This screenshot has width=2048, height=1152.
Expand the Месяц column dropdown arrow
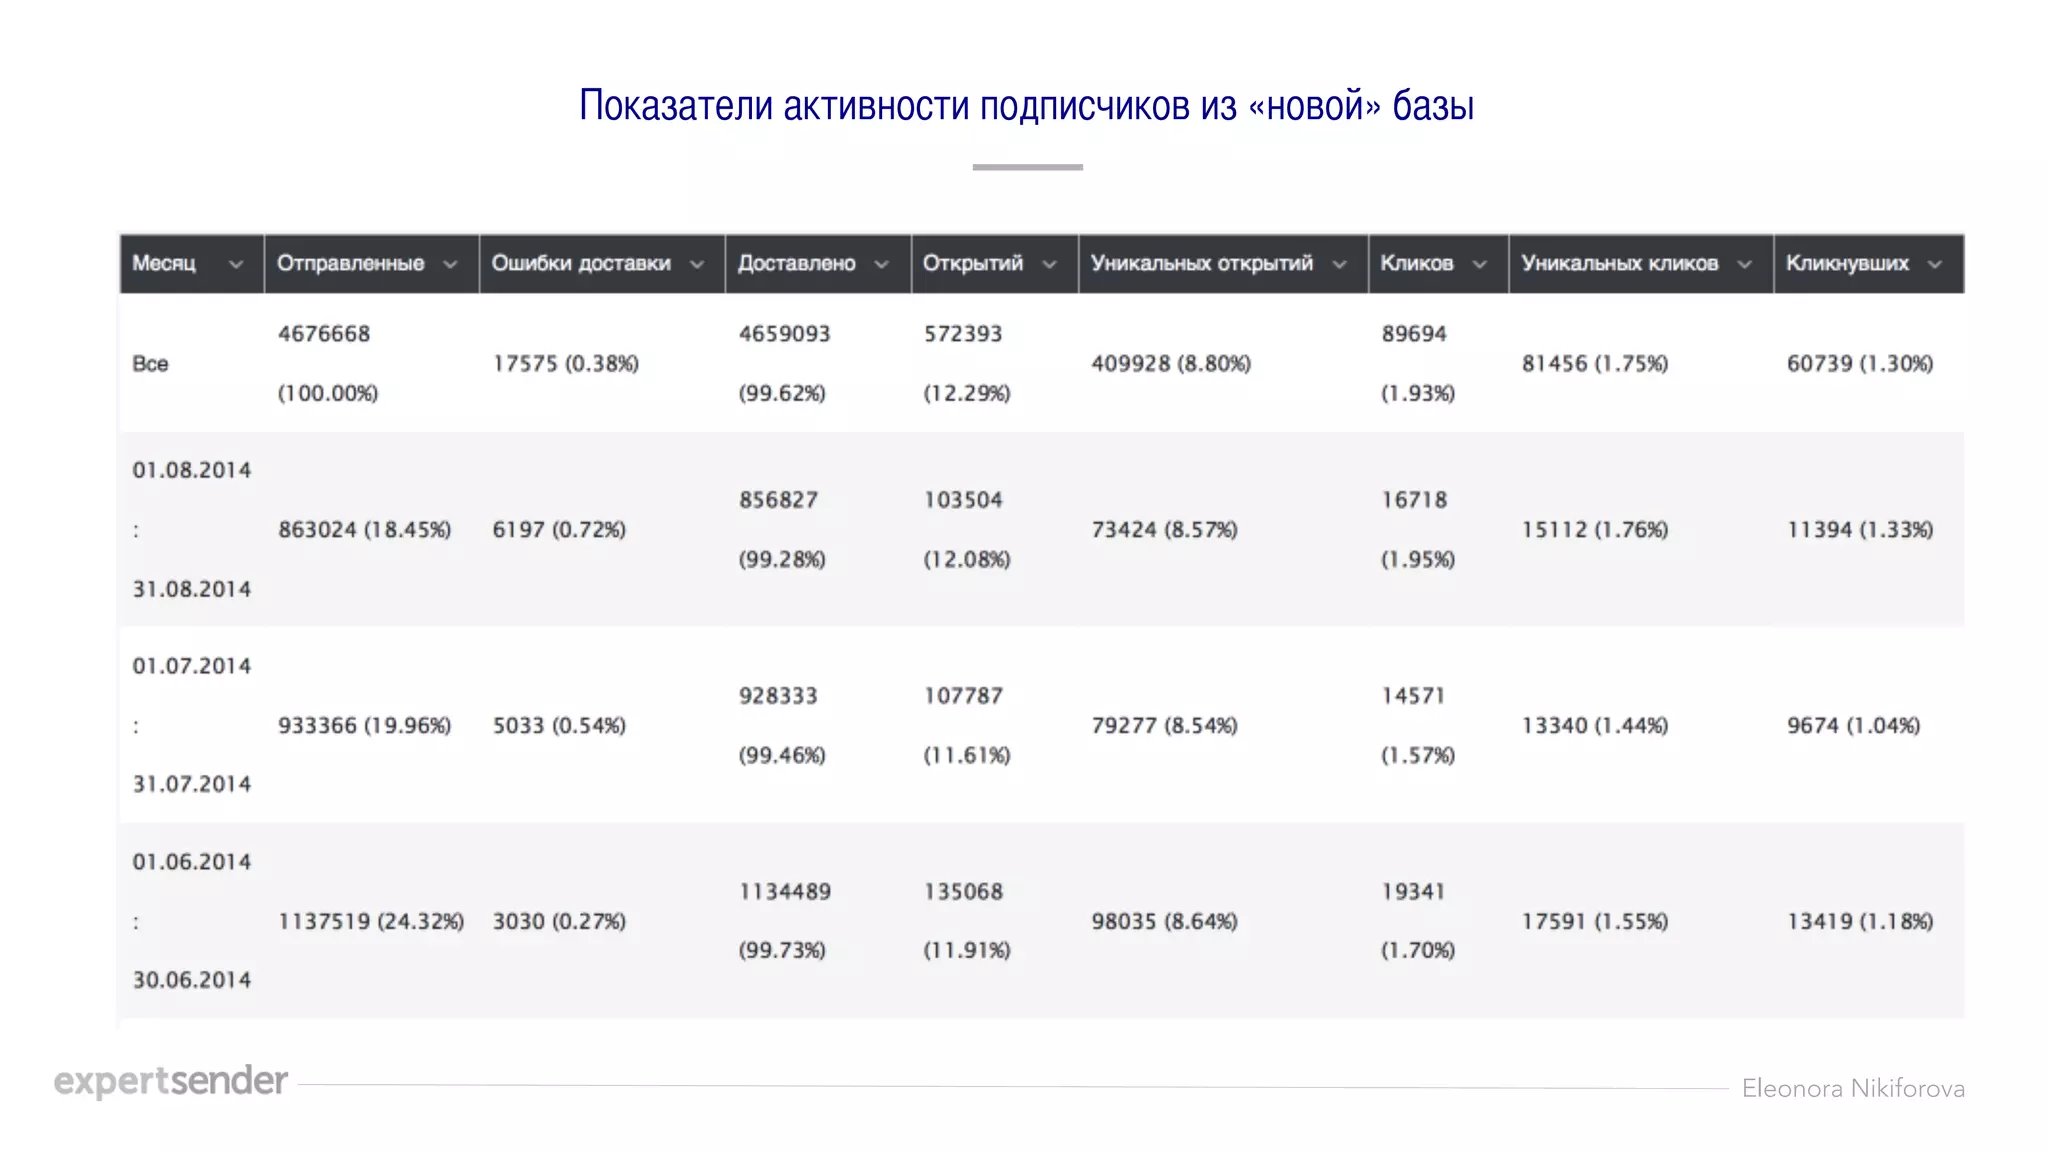[236, 265]
